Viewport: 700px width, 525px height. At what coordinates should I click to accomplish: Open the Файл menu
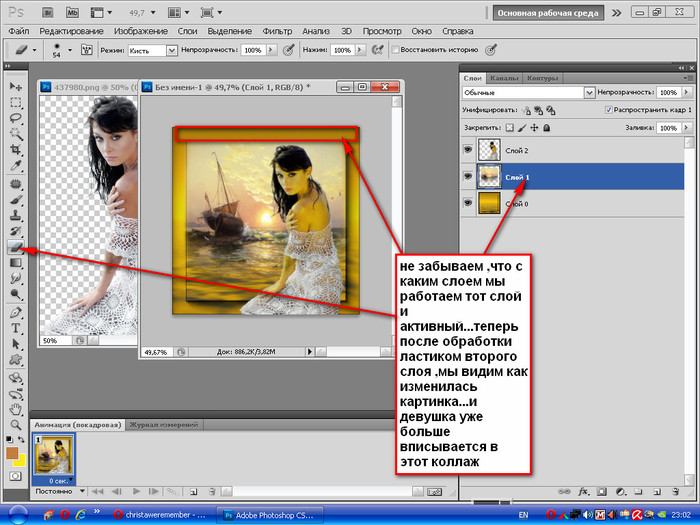(19, 31)
